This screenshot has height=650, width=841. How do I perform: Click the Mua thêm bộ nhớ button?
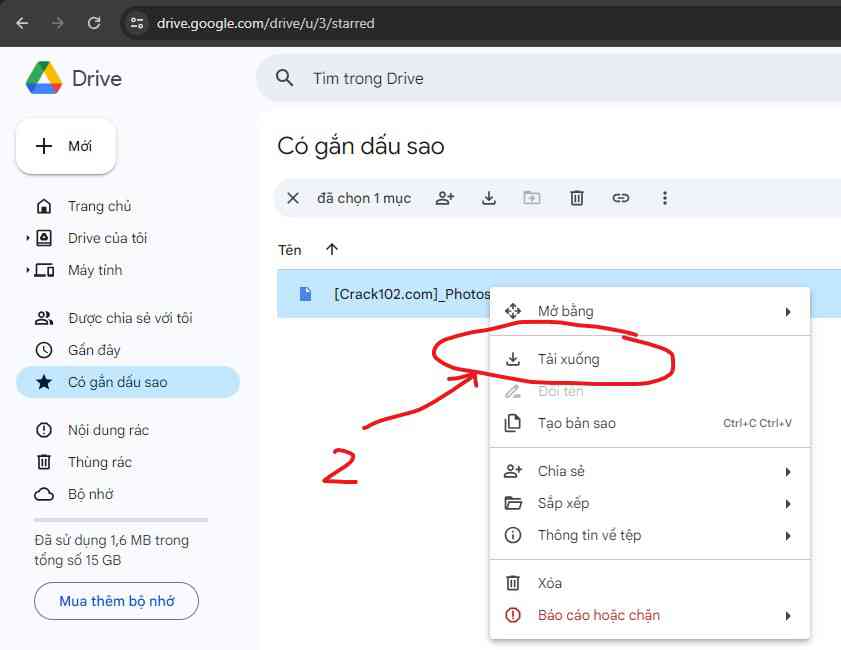[116, 601]
